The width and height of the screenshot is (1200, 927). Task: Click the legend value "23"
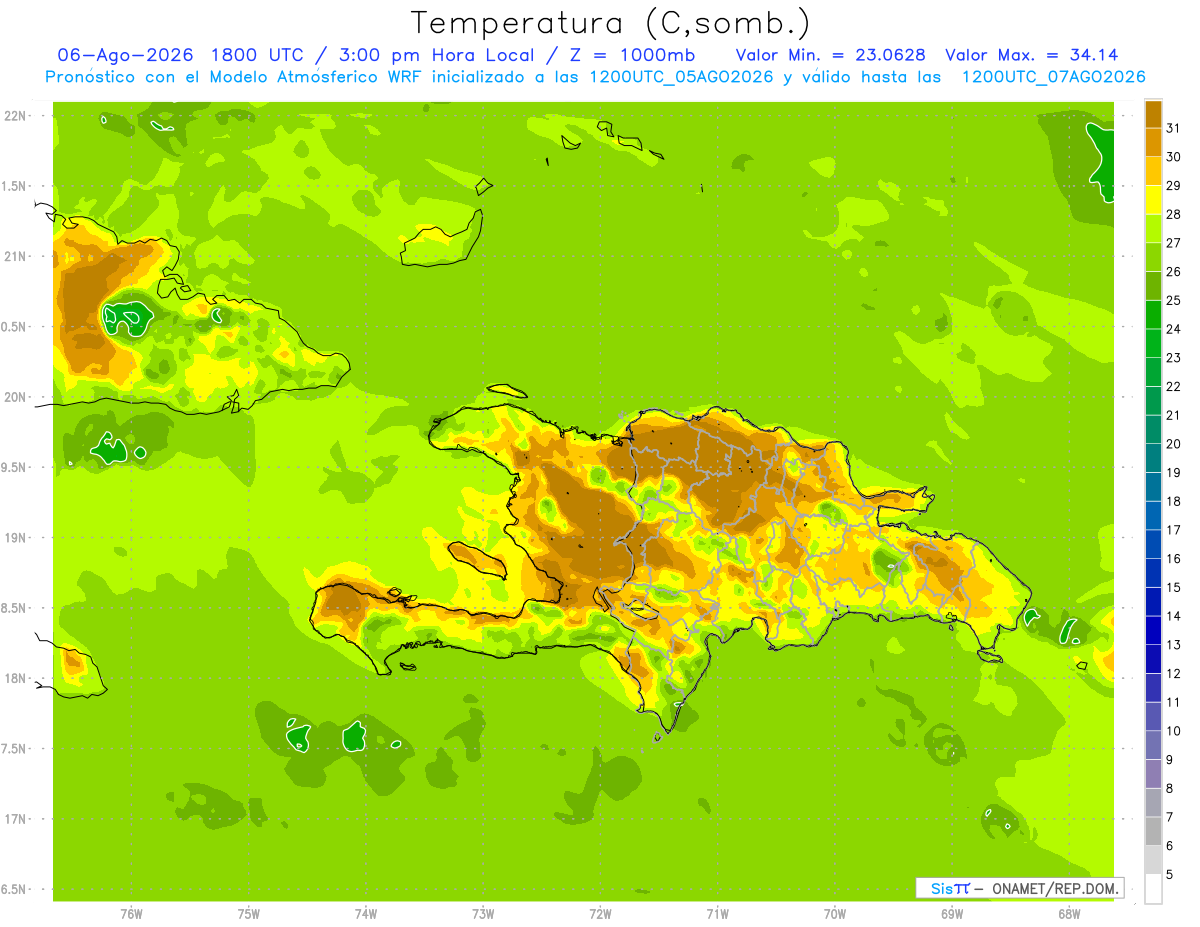(x=1174, y=358)
